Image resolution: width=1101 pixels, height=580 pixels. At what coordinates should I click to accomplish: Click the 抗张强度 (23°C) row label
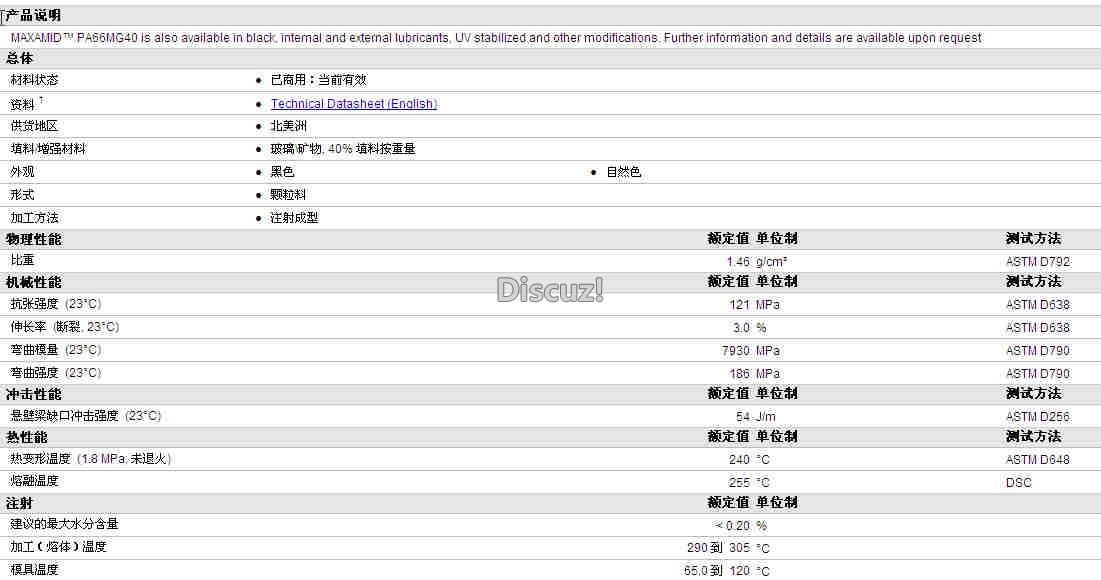point(55,304)
